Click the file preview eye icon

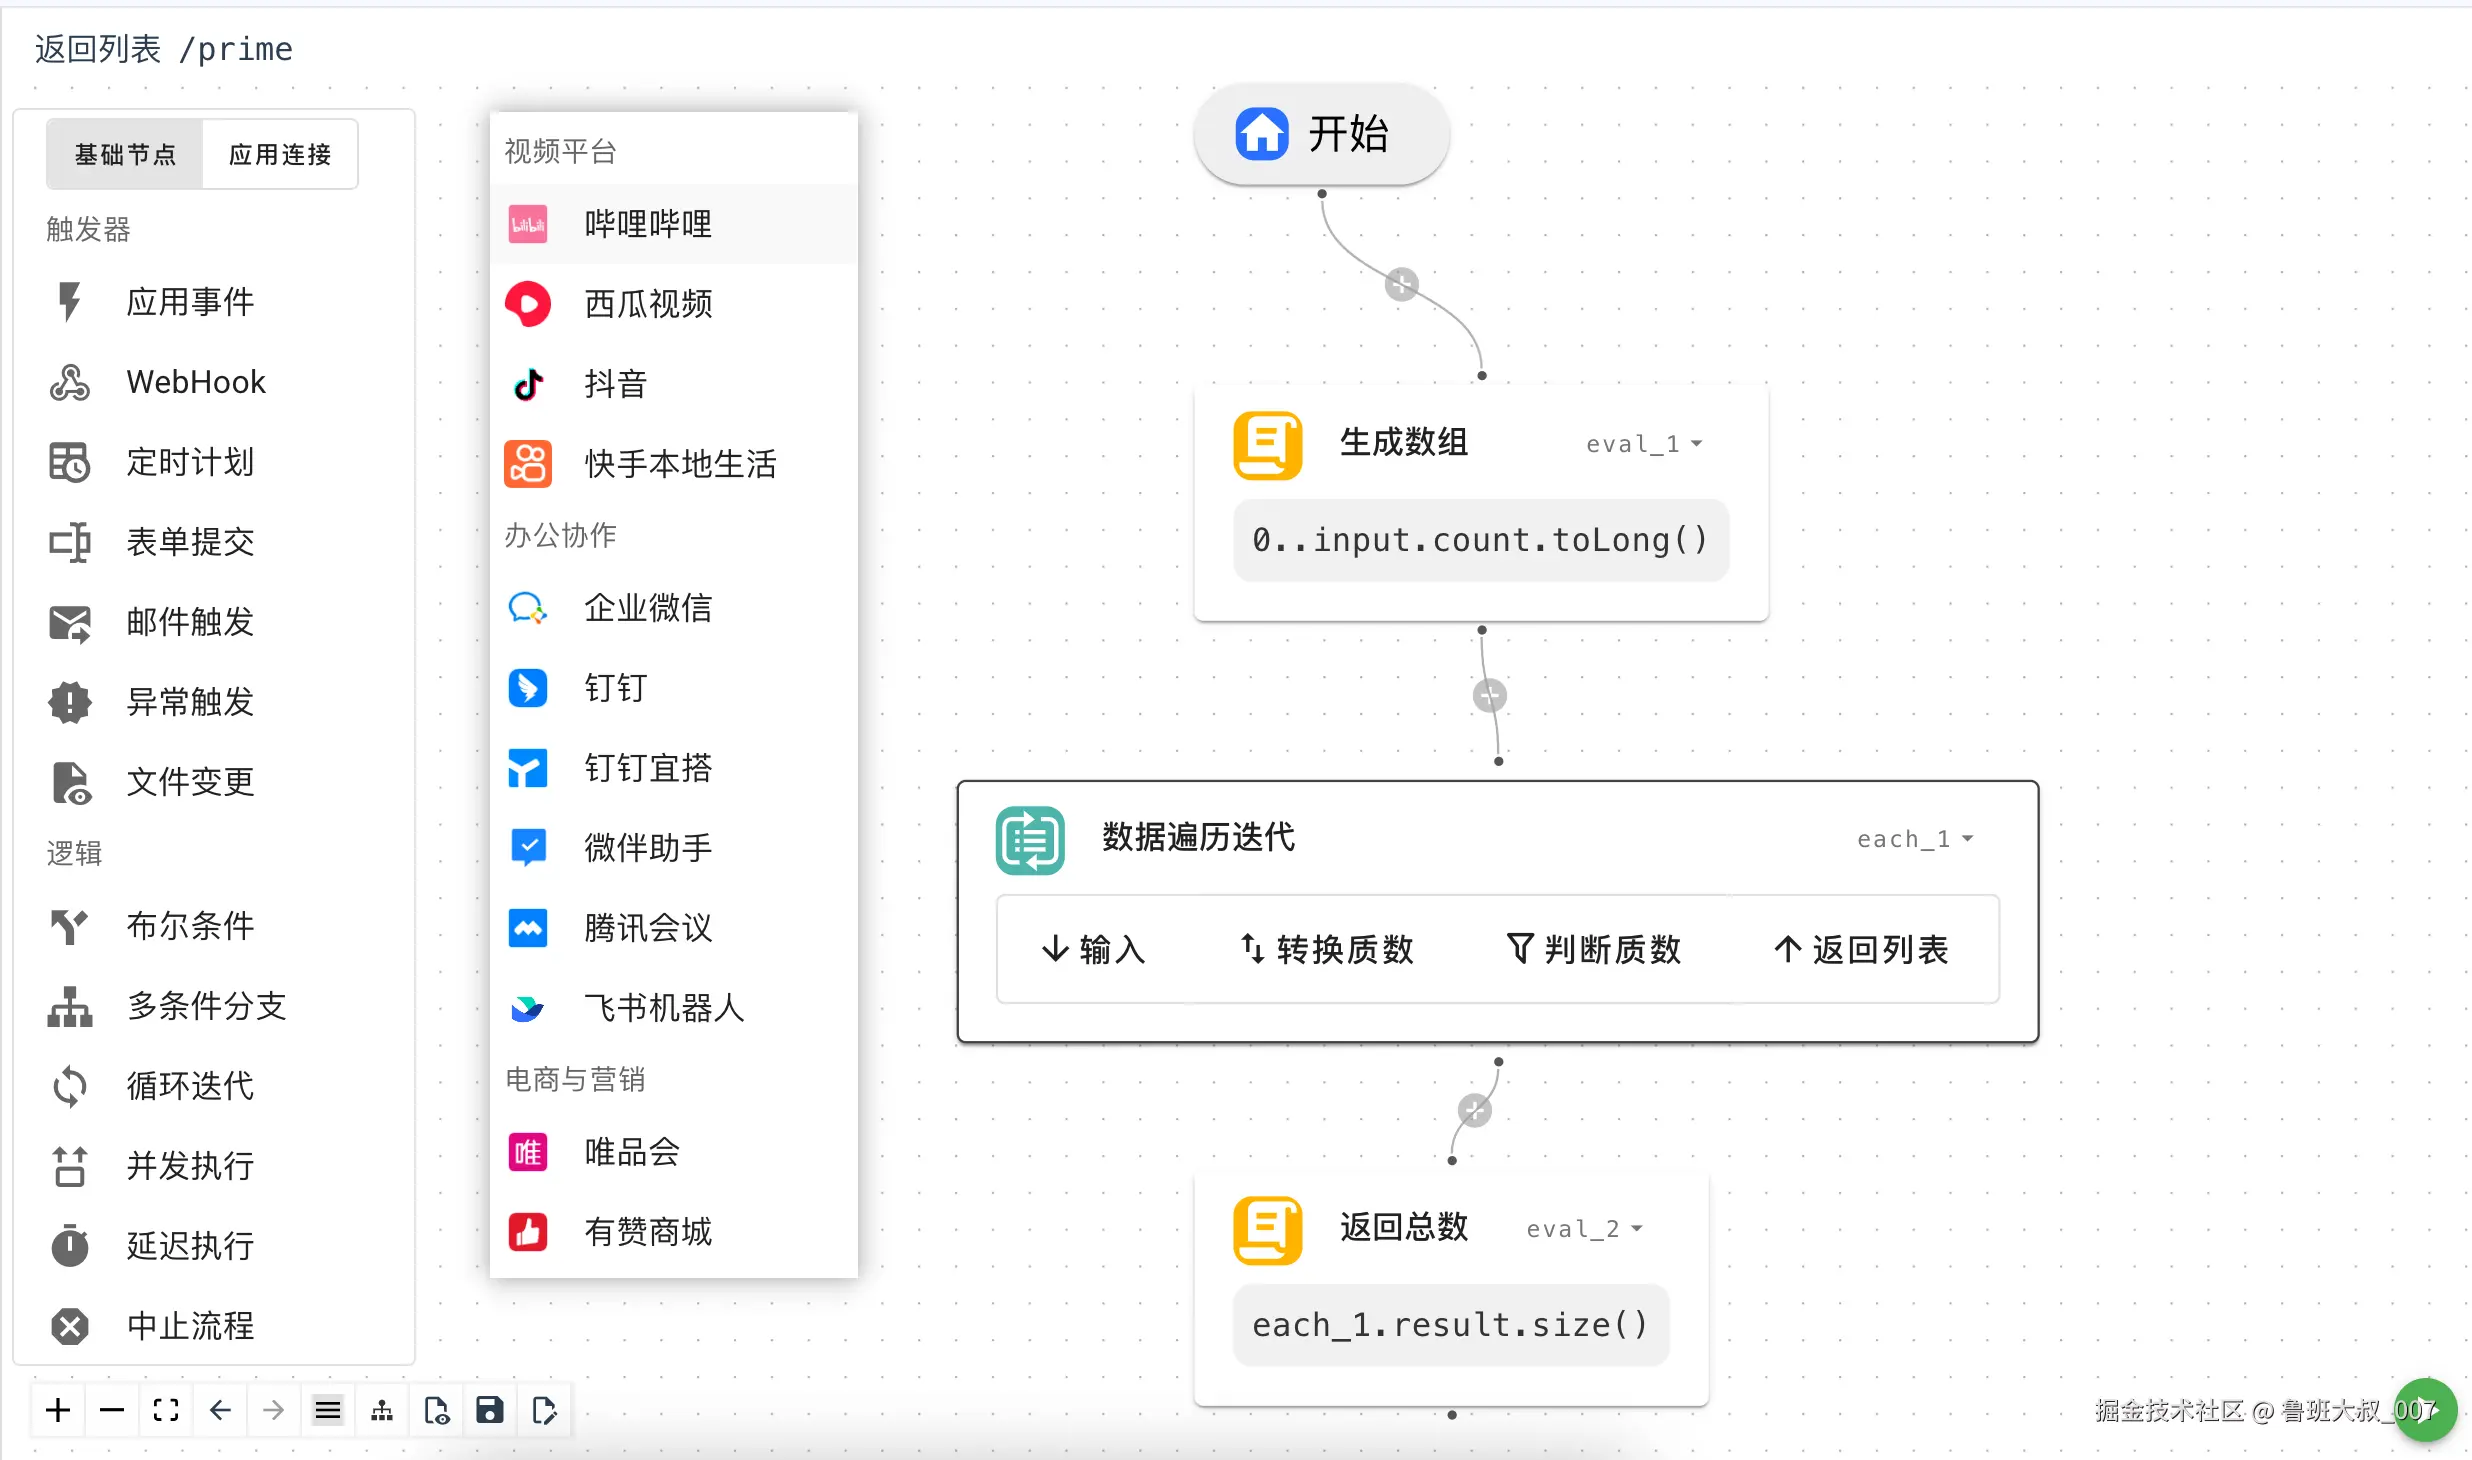(436, 1410)
